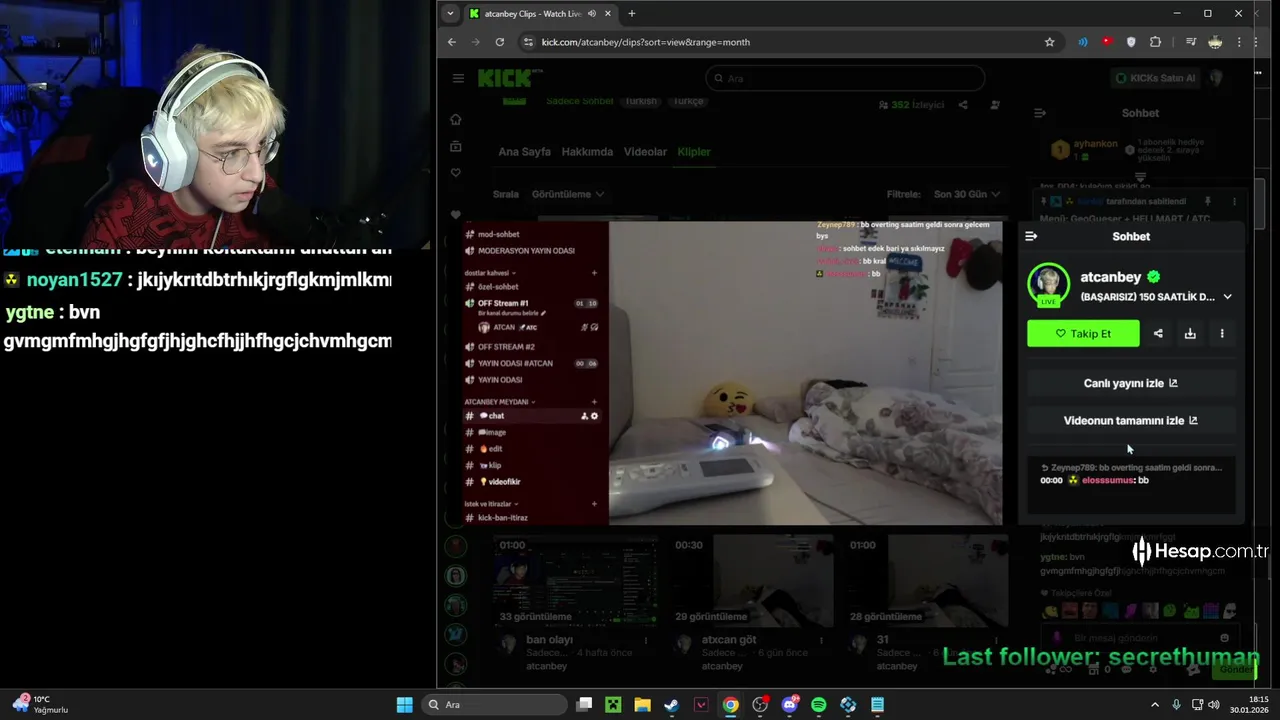Screen dimensions: 1280x720
Task: Open the atxcan göt clip thumbnail
Action: point(752,580)
